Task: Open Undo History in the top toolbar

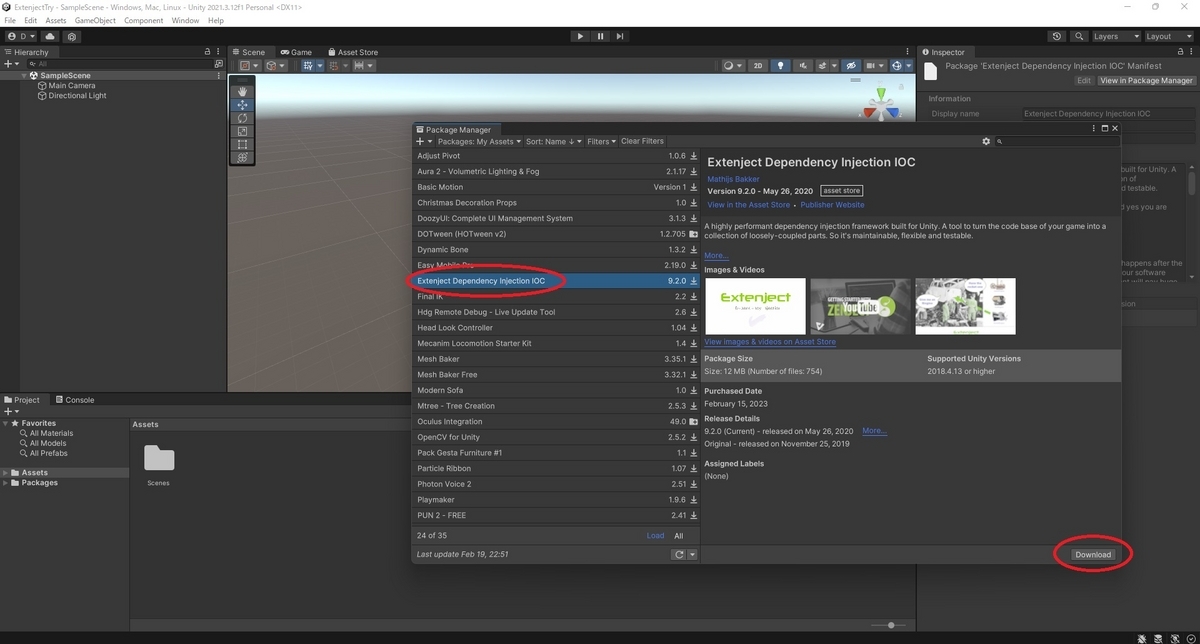Action: click(x=1057, y=36)
